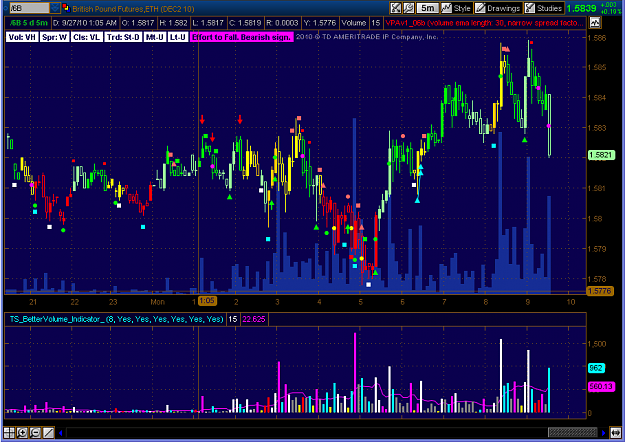
Task: Open the Style menu
Action: [456, 8]
